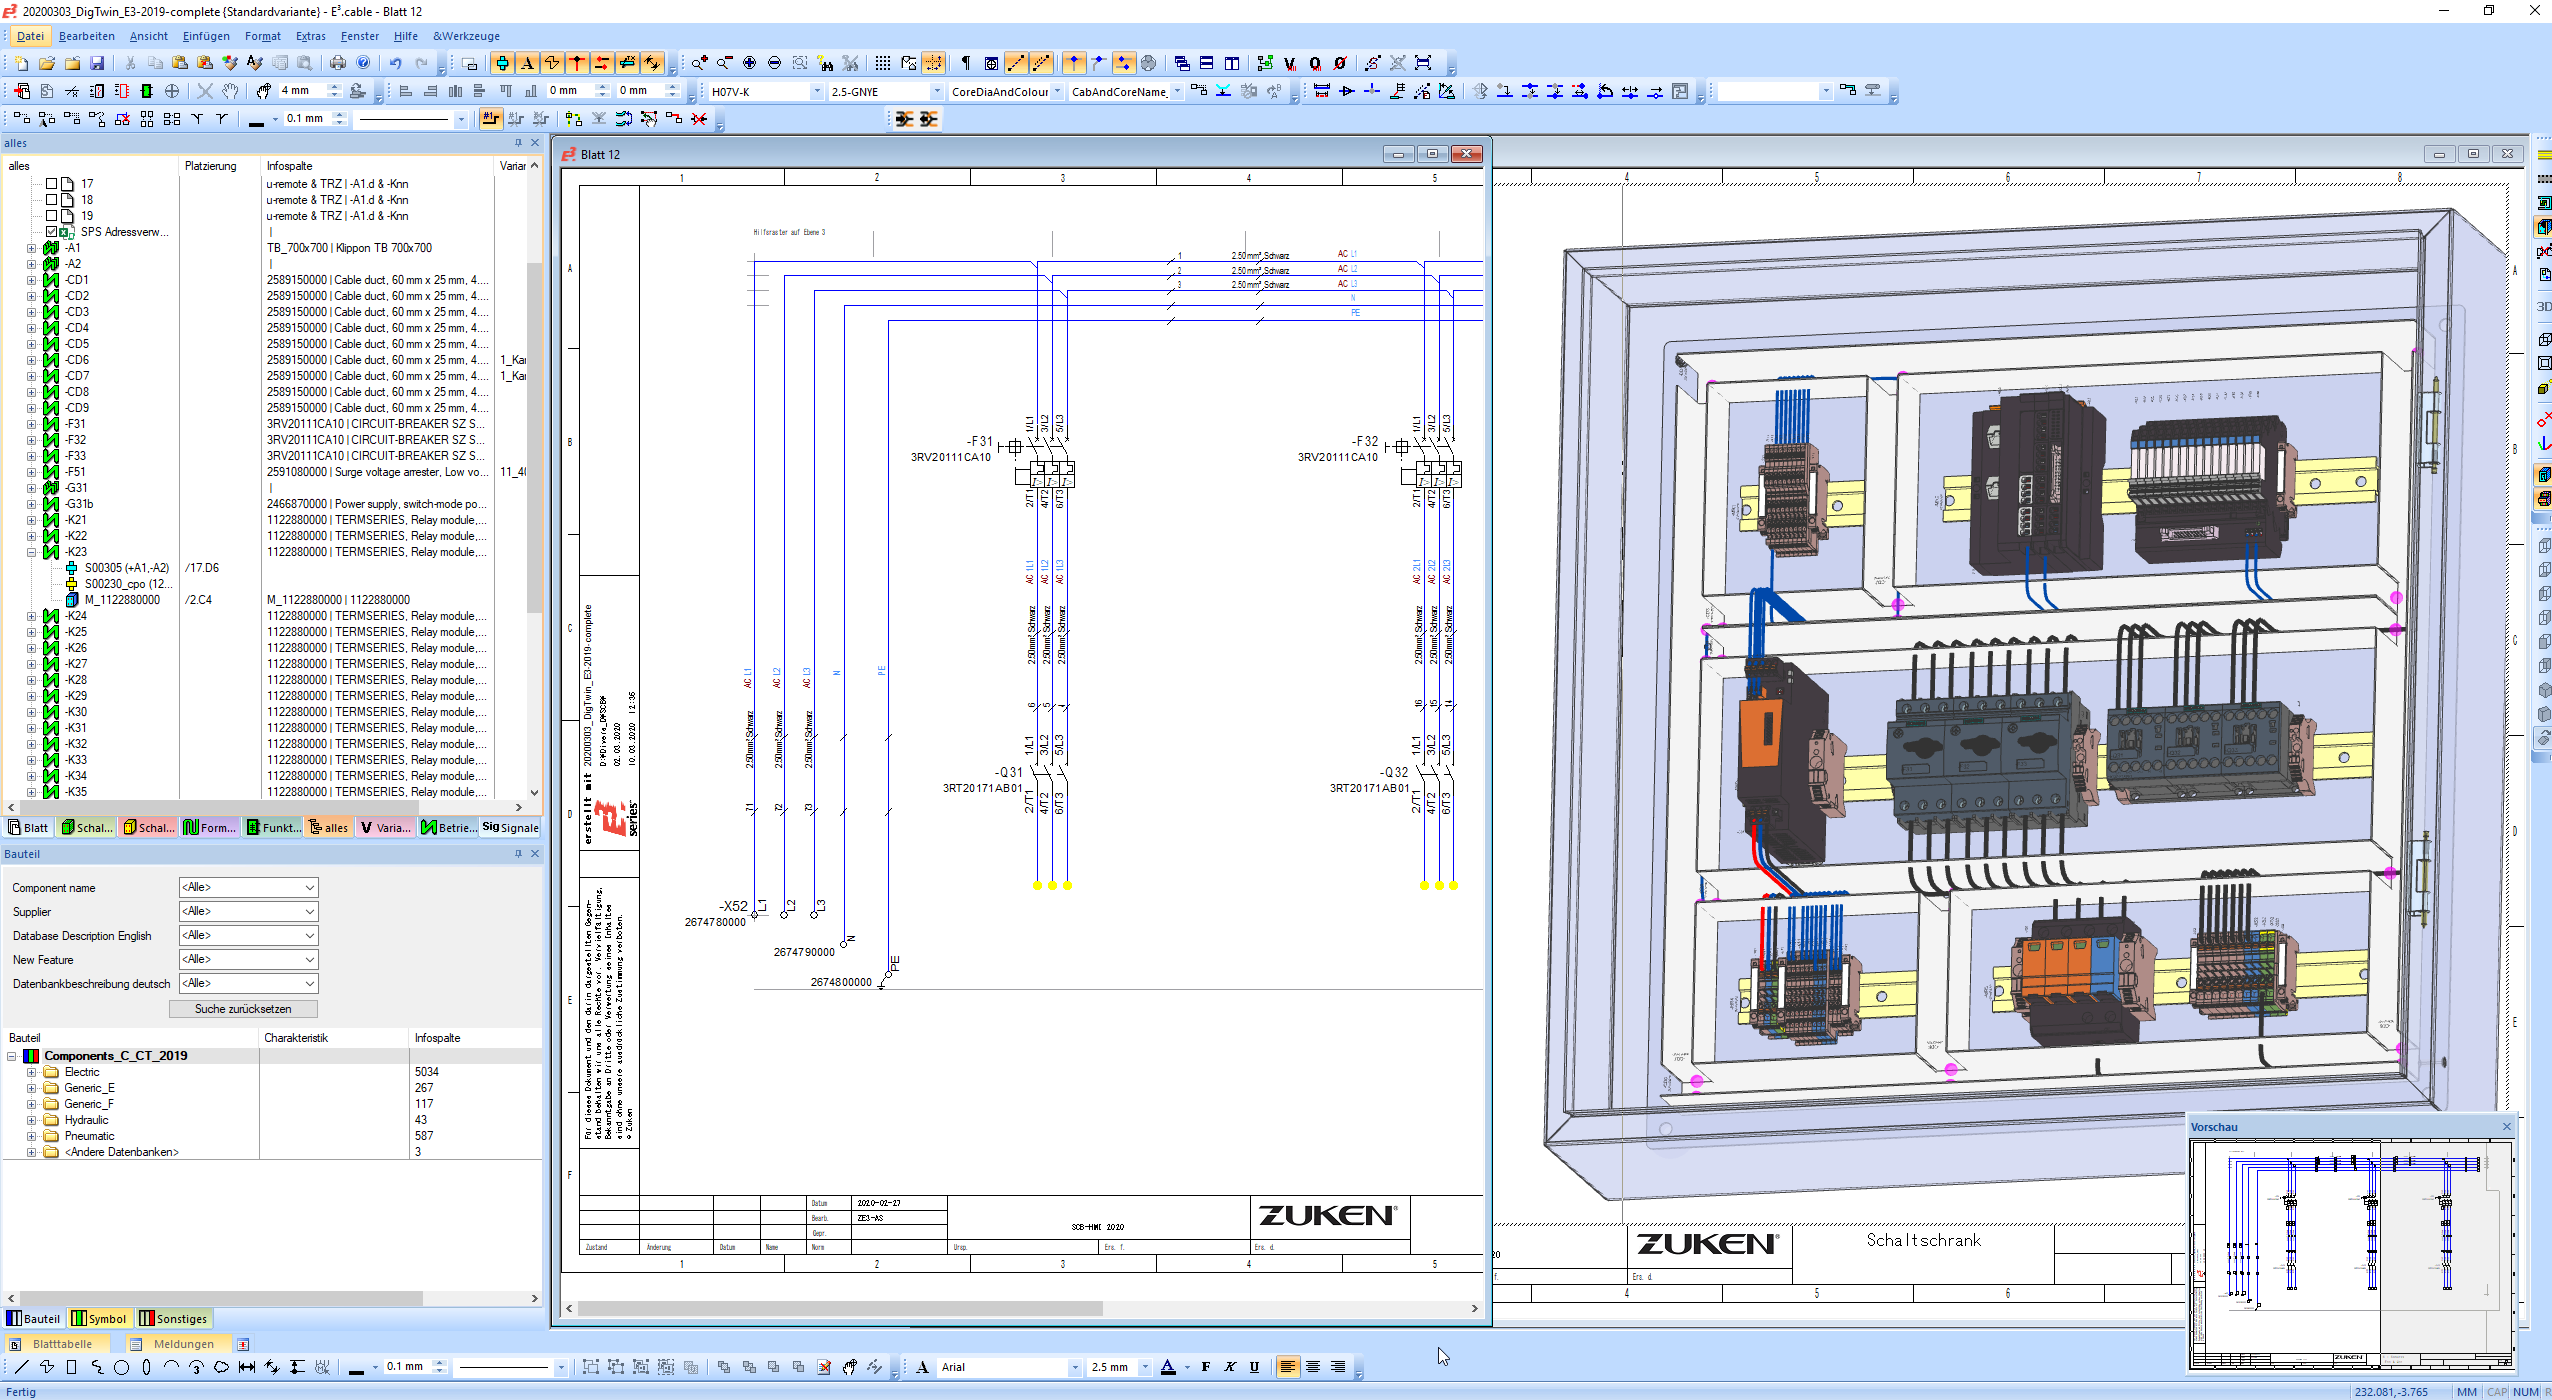The width and height of the screenshot is (2552, 1400).
Task: Click the bold 'F' text format icon
Action: 1205,1367
